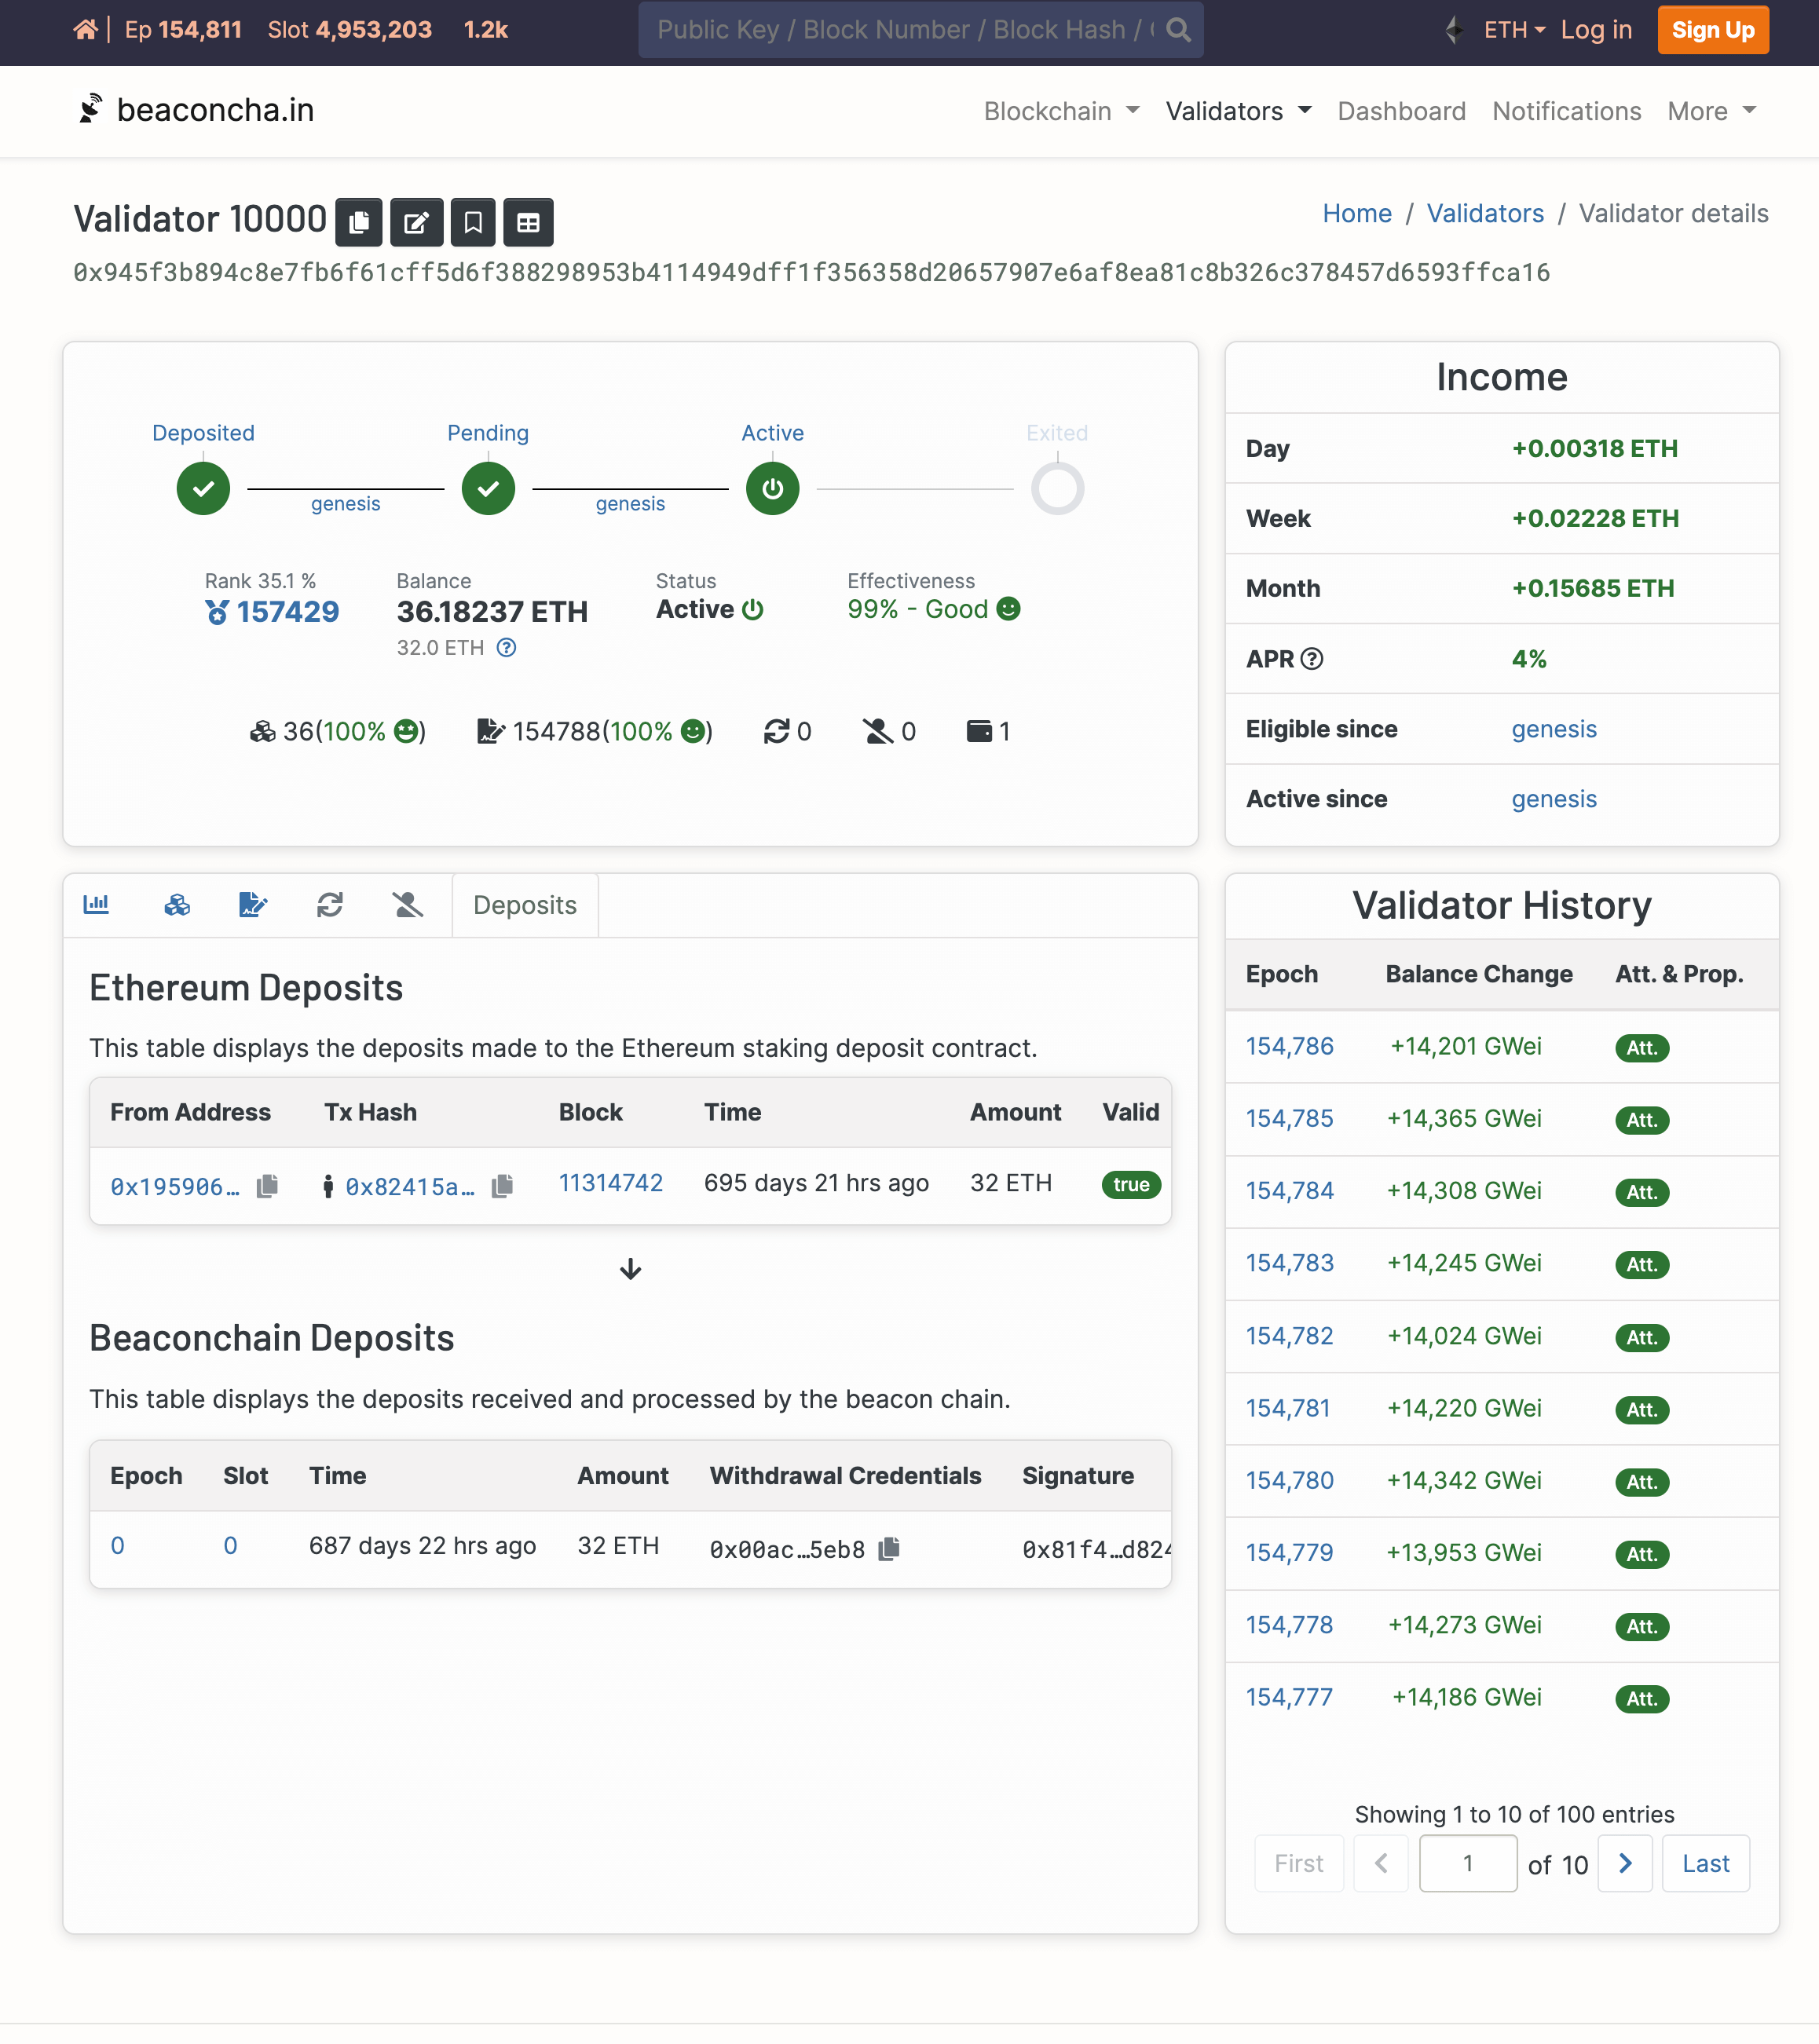Click the effective balance help question icon

[x=507, y=648]
